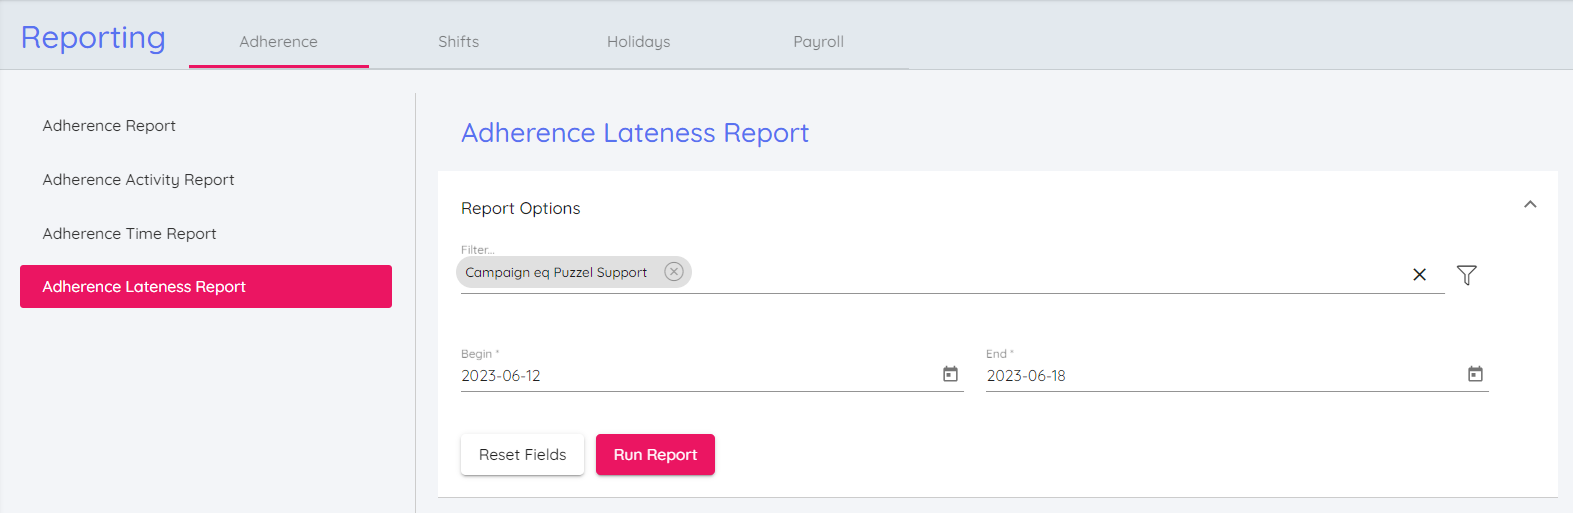This screenshot has width=1573, height=513.
Task: Collapse the Report Options panel
Action: [x=1529, y=205]
